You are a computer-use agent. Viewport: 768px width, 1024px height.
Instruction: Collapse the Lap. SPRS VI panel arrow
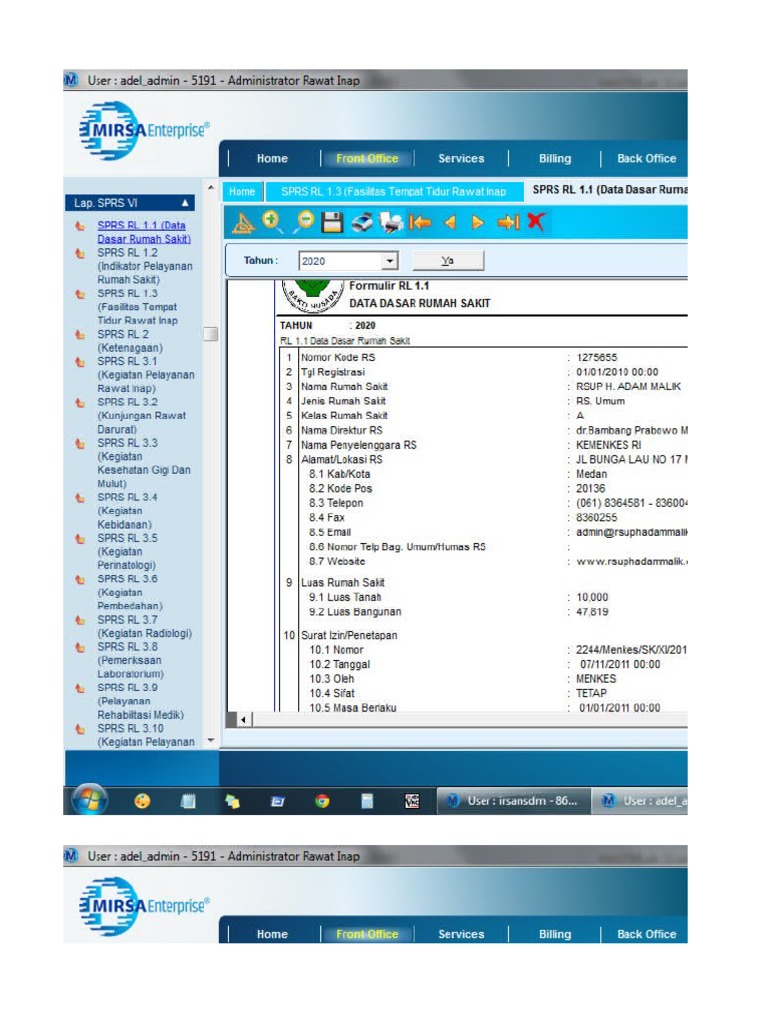pyautogui.click(x=185, y=203)
